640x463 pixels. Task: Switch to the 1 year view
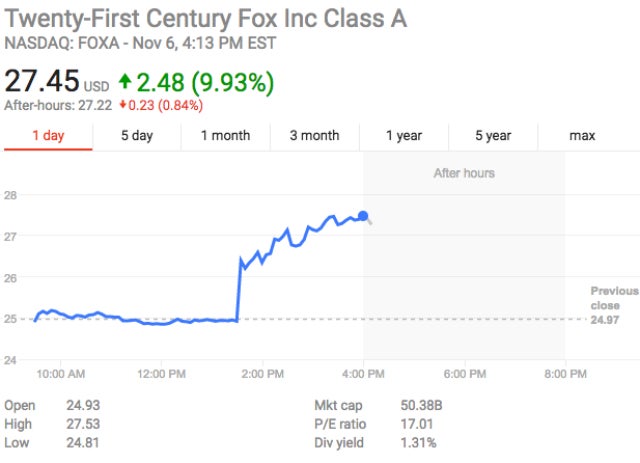(x=404, y=136)
